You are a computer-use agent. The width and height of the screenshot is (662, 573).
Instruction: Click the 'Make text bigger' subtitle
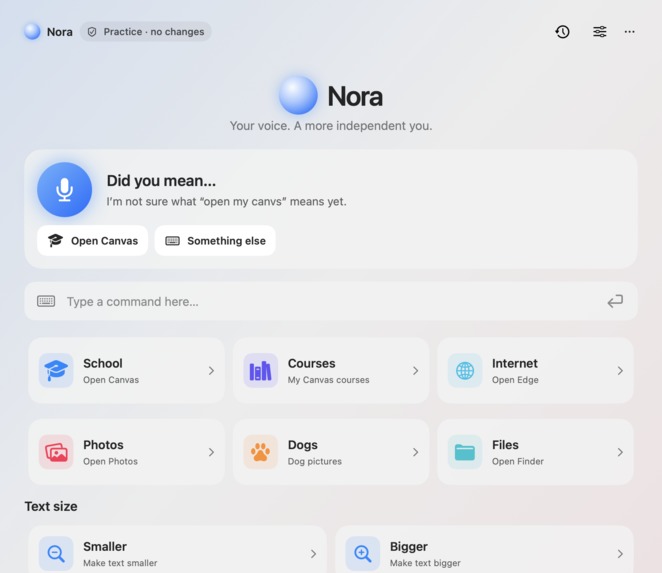click(x=425, y=563)
